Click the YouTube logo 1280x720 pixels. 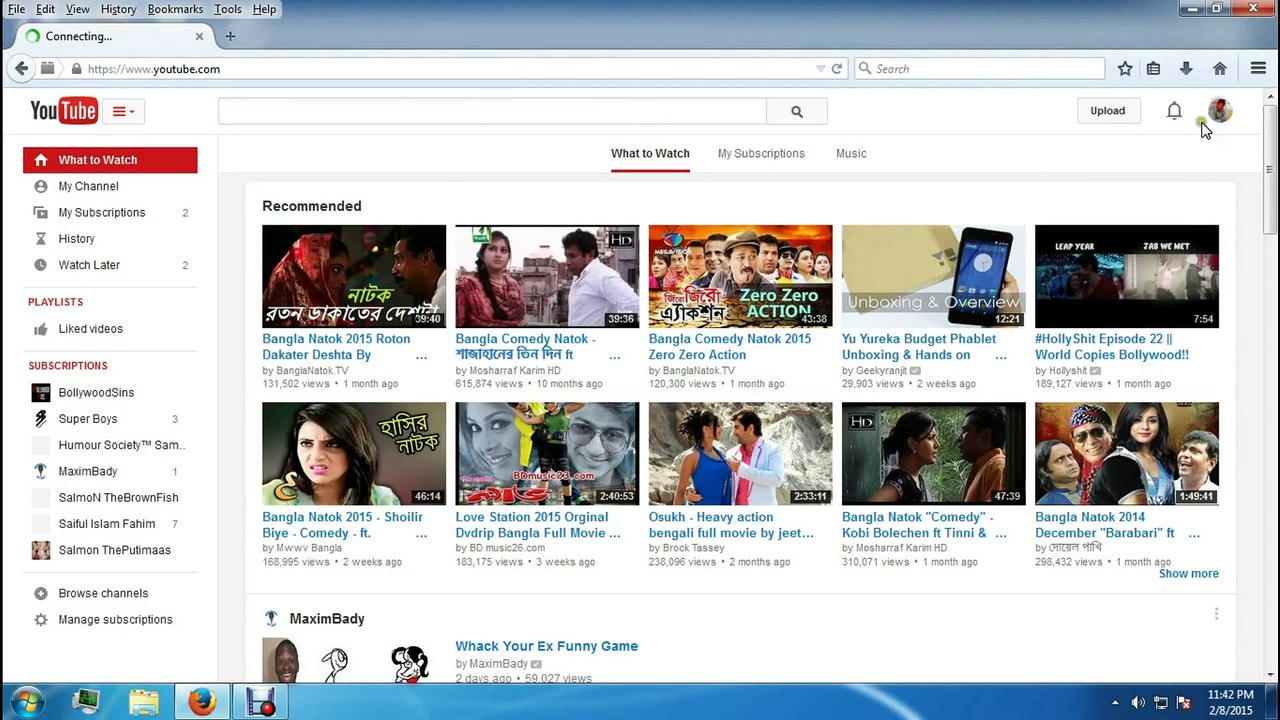[63, 111]
